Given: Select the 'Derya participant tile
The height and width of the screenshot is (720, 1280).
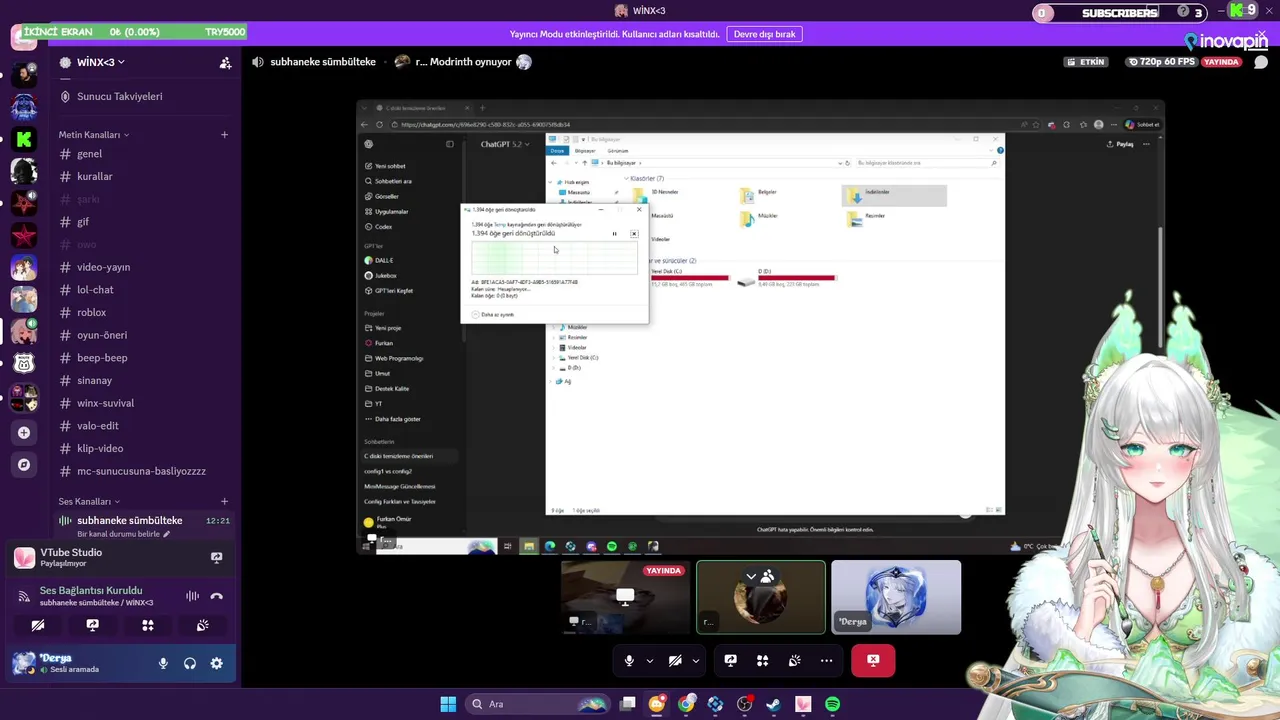Looking at the screenshot, I should coord(896,597).
